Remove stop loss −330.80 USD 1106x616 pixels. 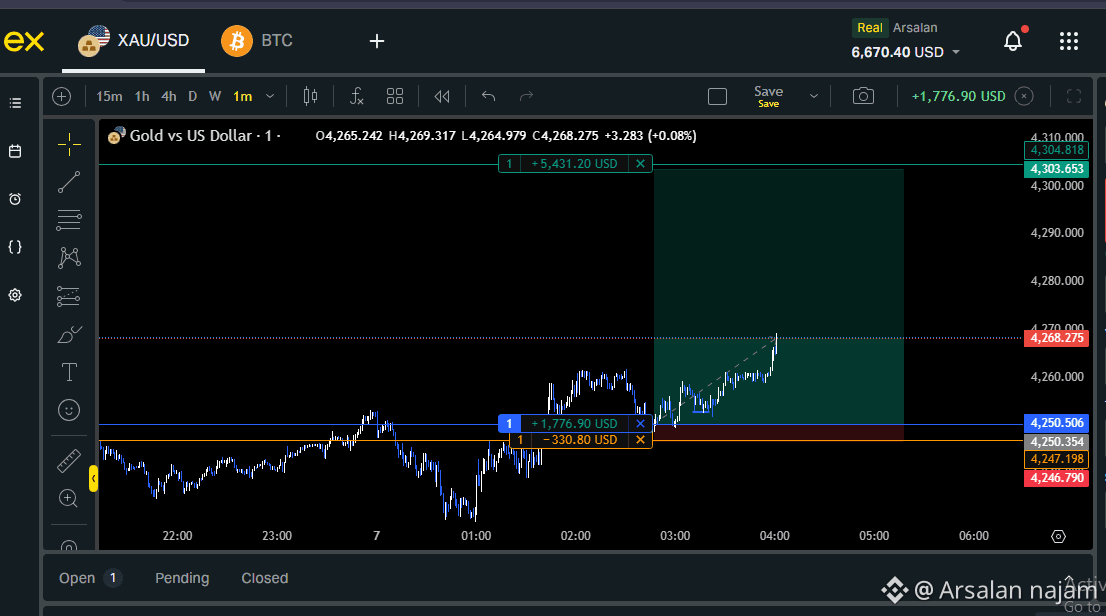(x=640, y=440)
